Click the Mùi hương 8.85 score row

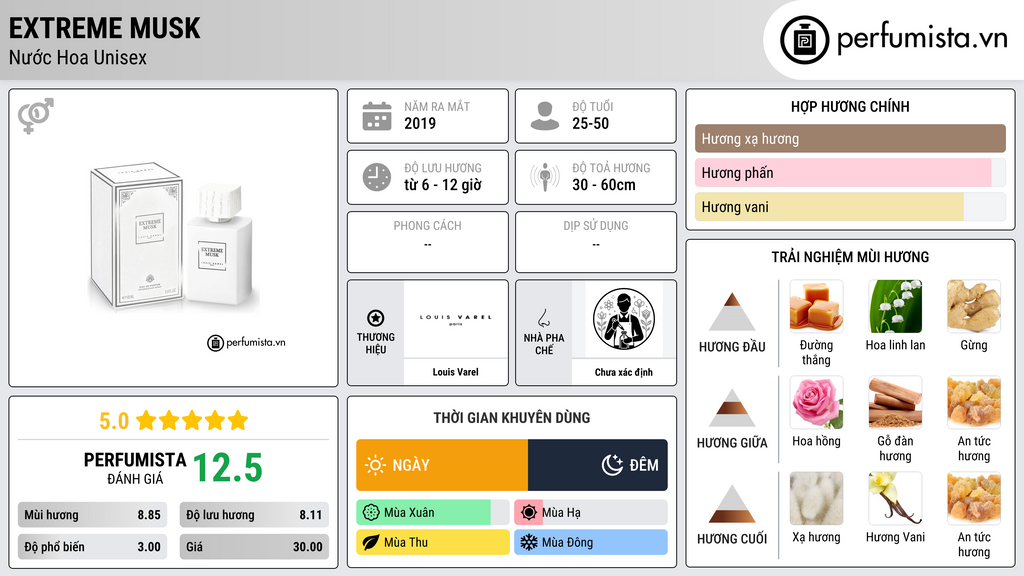click(92, 515)
